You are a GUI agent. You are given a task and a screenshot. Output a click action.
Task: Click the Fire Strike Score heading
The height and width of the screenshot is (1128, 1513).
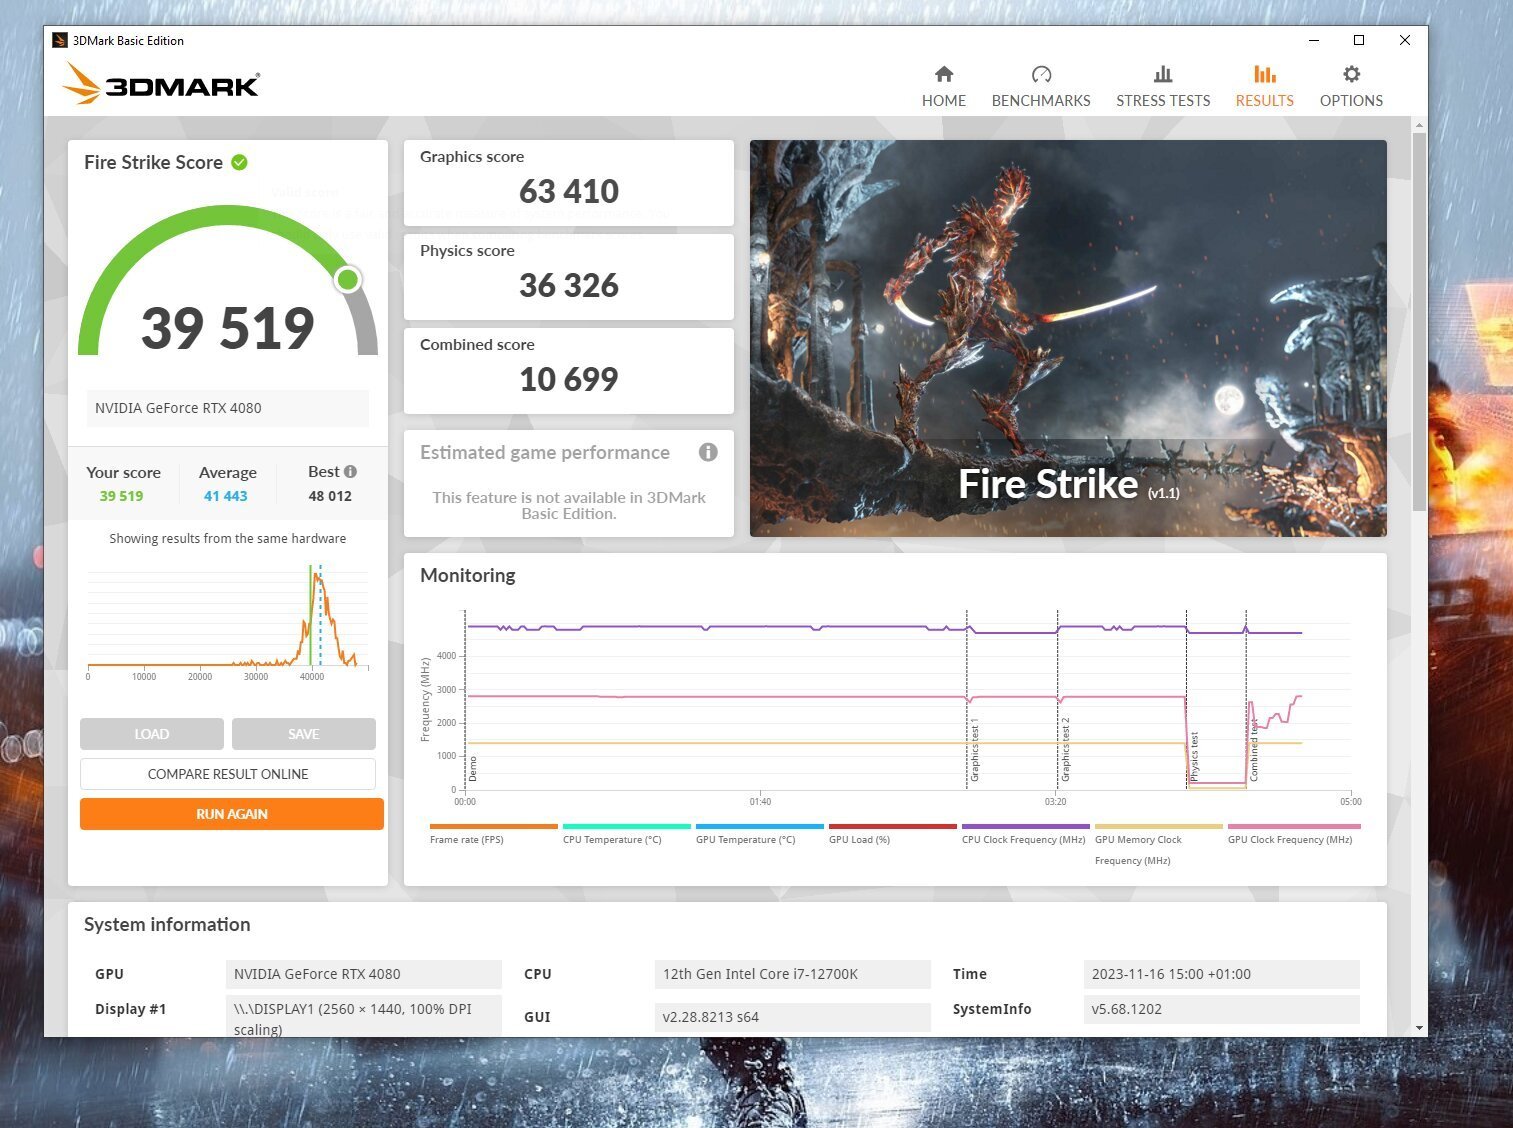[x=153, y=162]
